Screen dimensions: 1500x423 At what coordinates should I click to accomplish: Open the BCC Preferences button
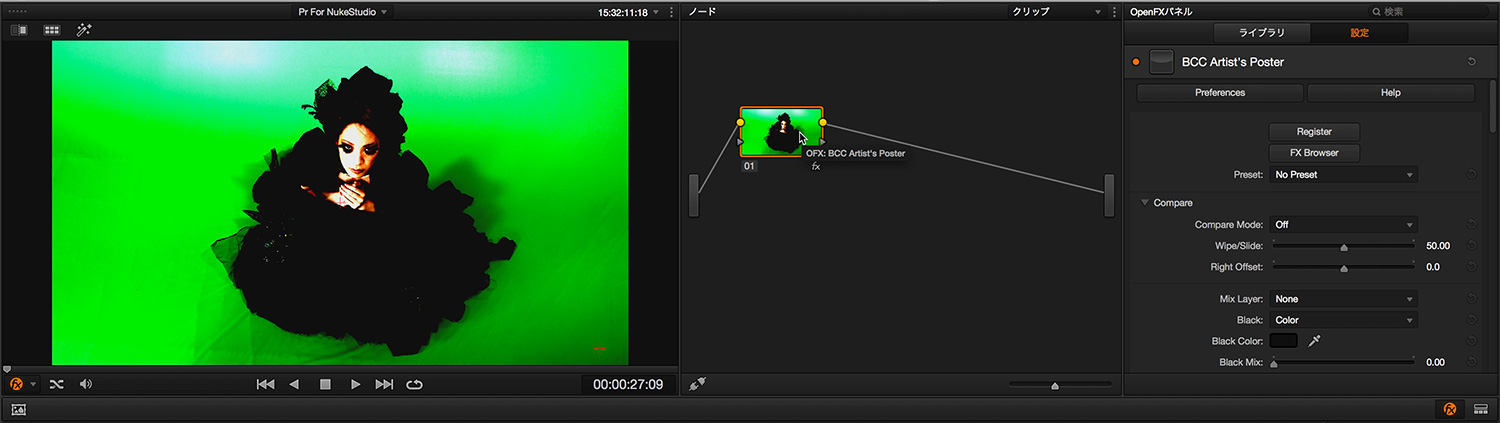point(1220,93)
